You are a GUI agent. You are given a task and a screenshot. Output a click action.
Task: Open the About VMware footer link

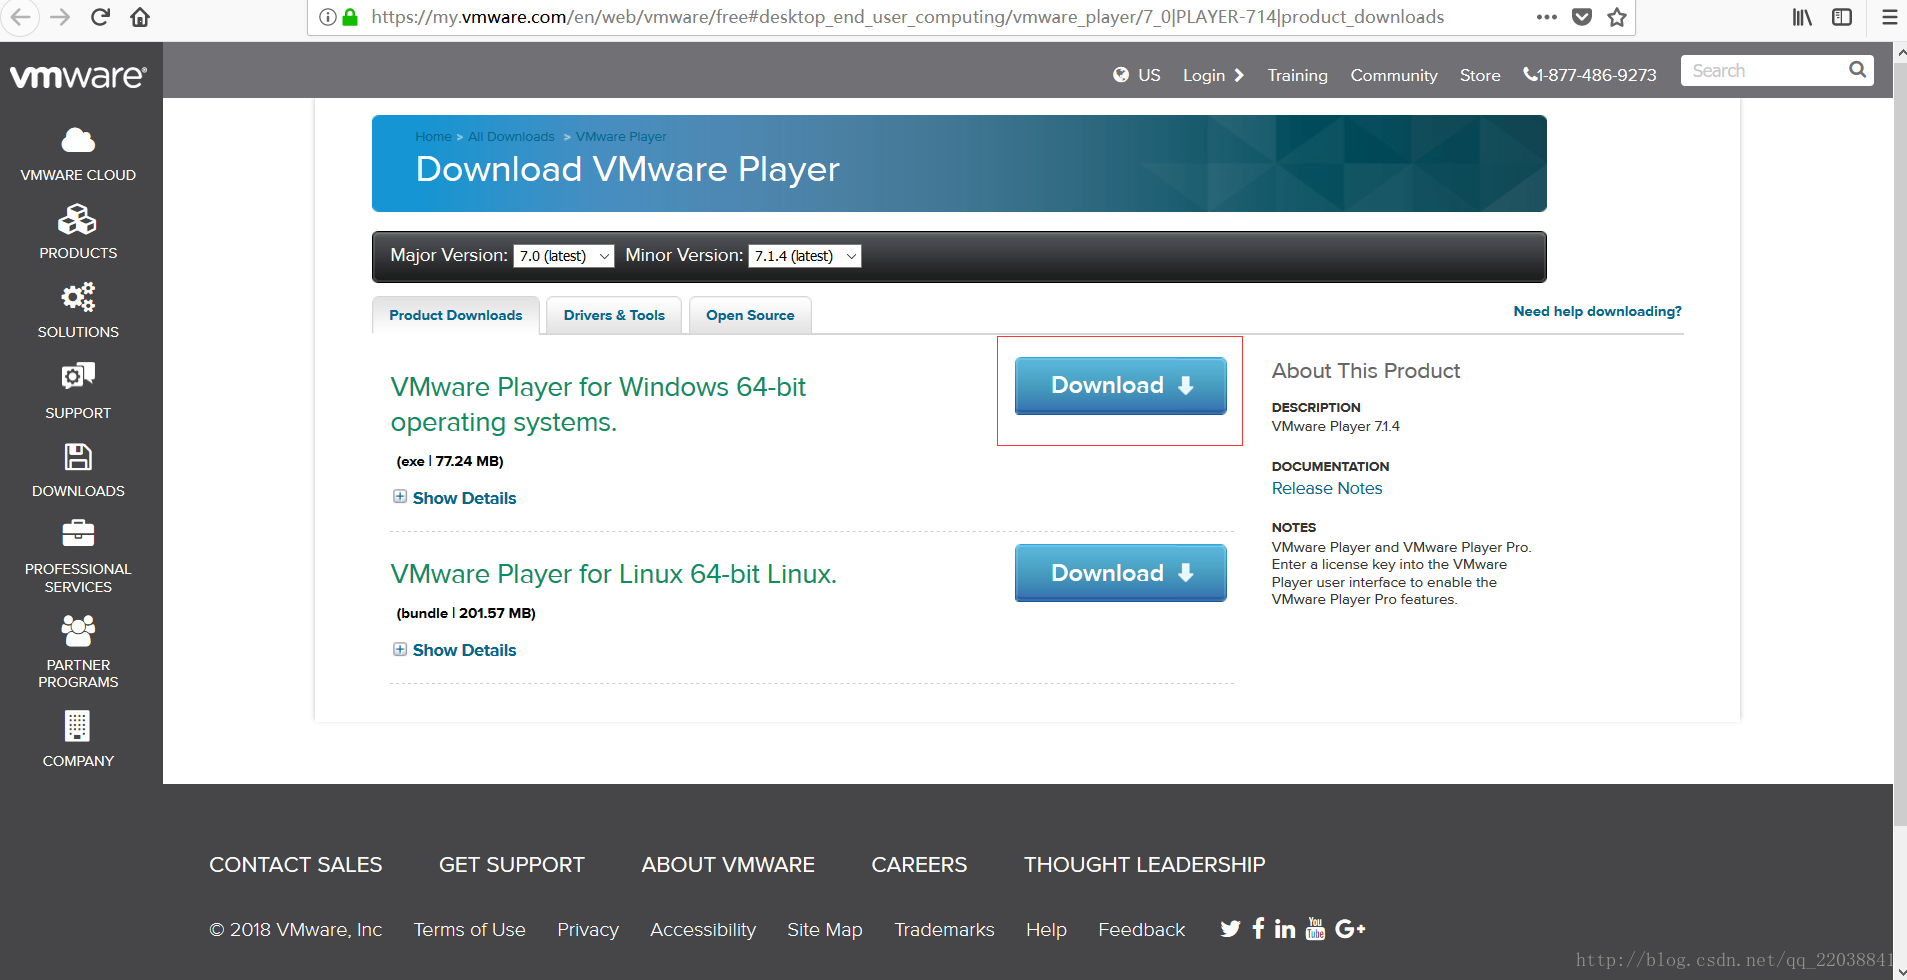pos(728,865)
